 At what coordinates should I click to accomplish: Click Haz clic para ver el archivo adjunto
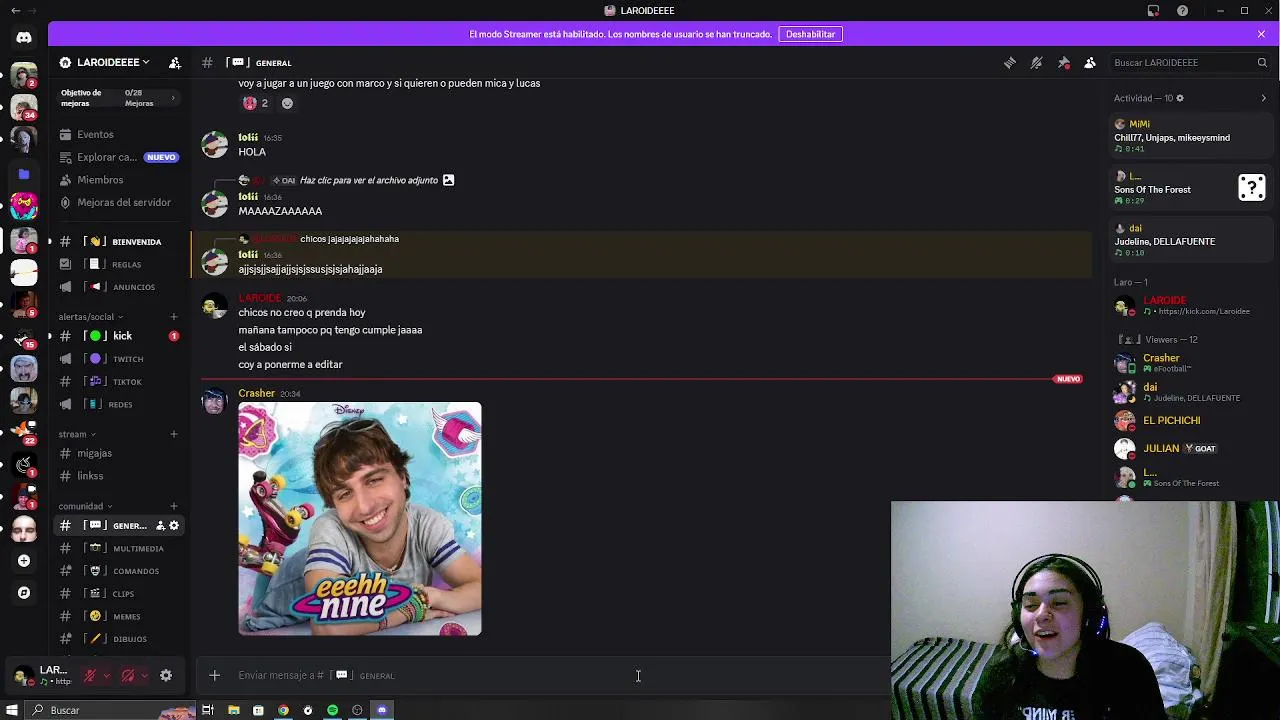point(369,180)
